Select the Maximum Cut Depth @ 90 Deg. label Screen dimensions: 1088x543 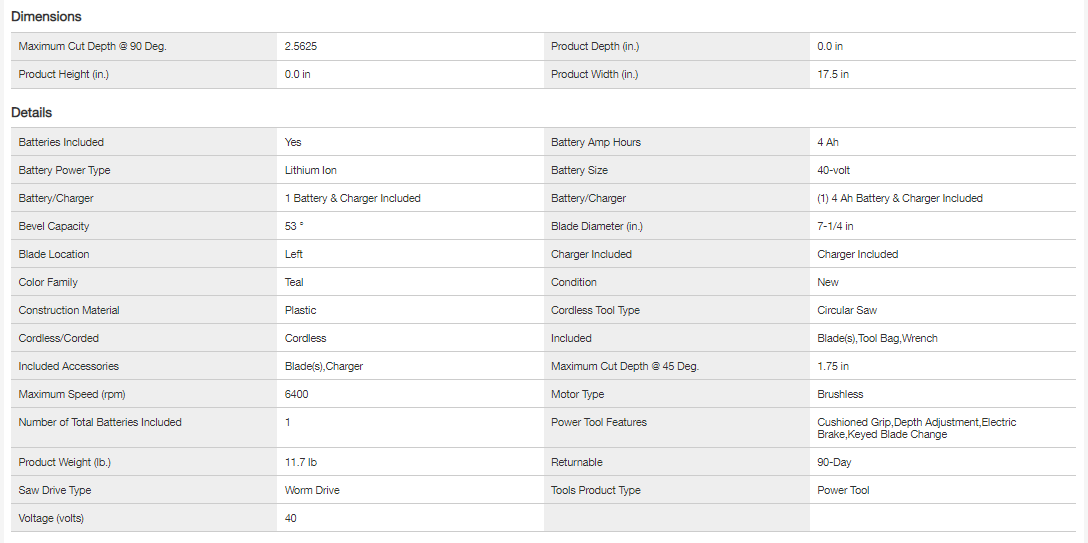point(92,46)
